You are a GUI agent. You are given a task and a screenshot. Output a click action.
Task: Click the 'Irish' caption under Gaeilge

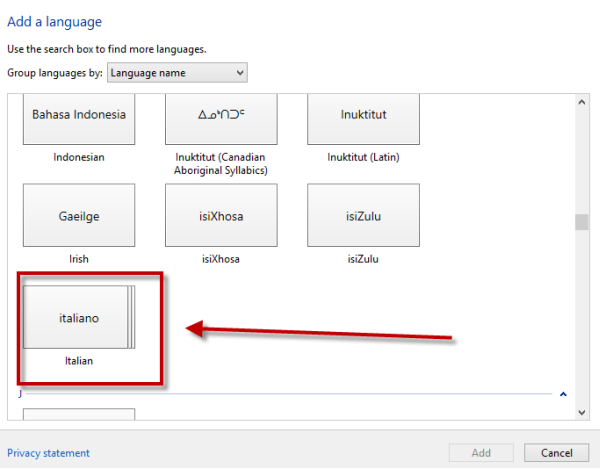click(79, 259)
